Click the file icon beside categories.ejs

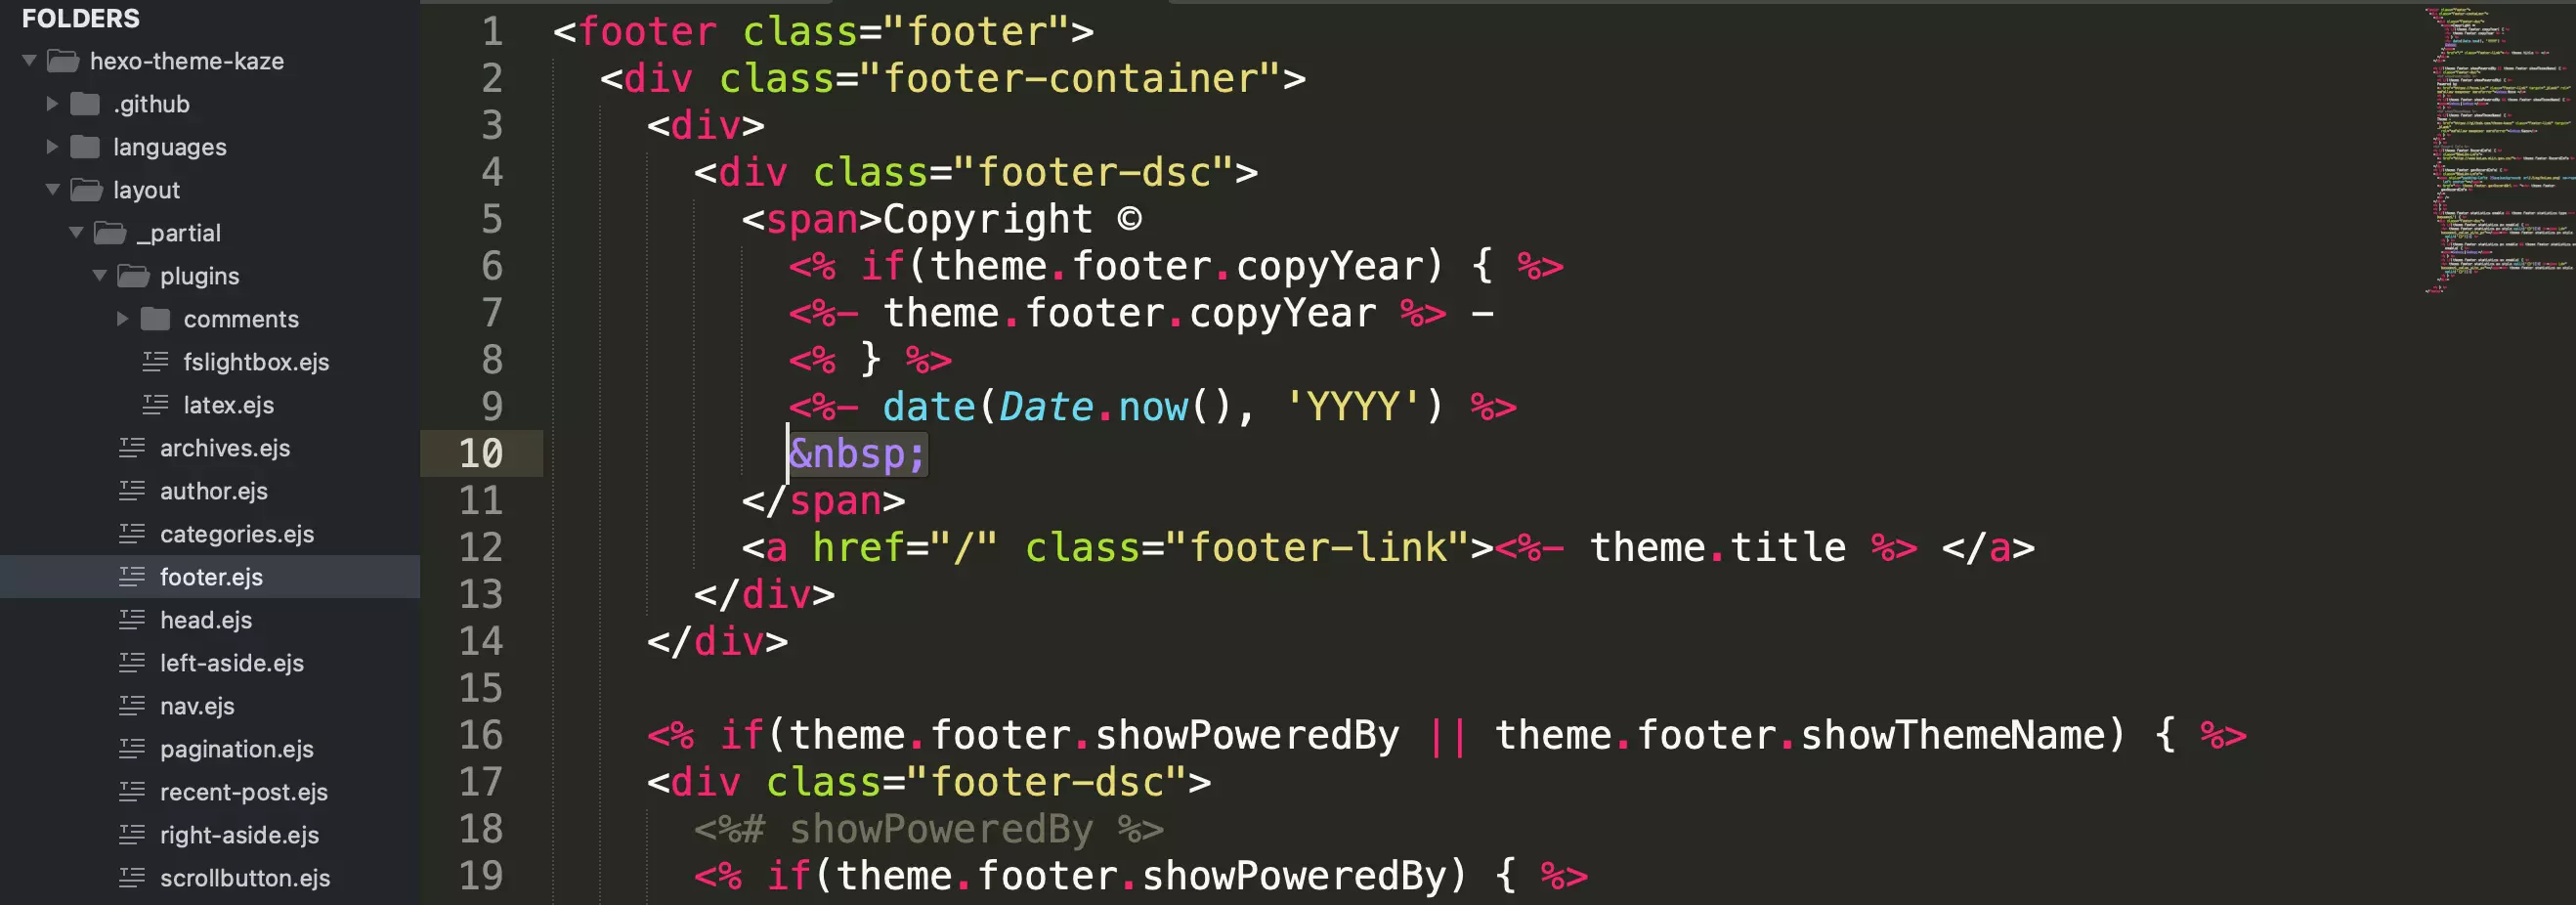(132, 534)
